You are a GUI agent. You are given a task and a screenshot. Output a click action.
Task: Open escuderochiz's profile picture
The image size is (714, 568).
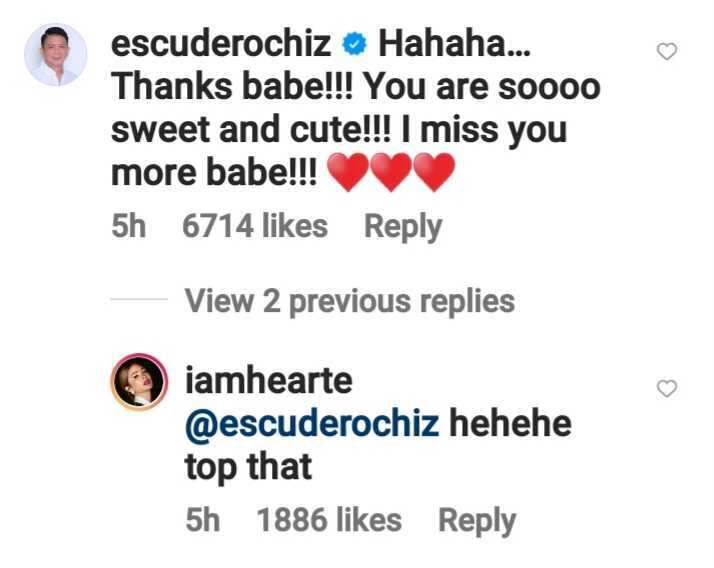point(56,55)
